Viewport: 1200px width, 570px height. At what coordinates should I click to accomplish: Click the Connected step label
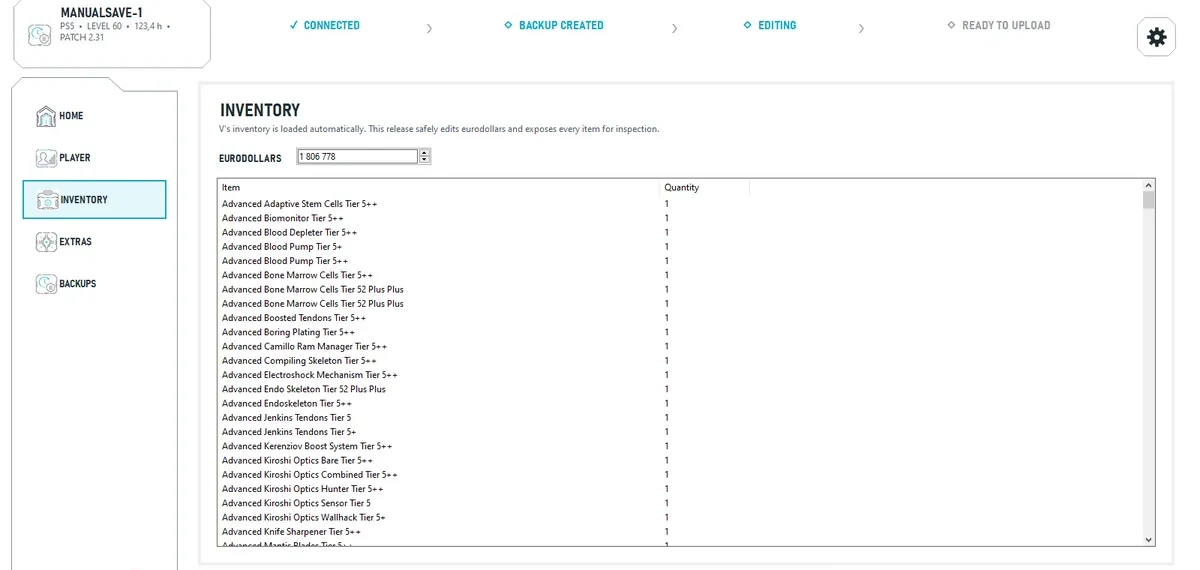point(332,25)
